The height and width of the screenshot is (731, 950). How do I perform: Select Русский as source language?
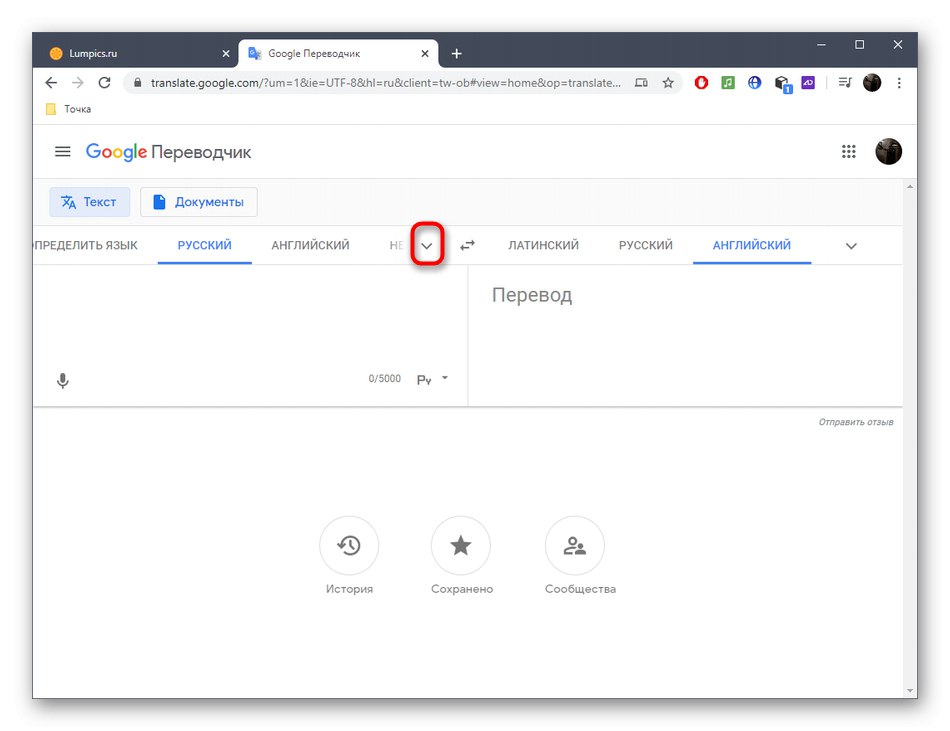coord(204,245)
